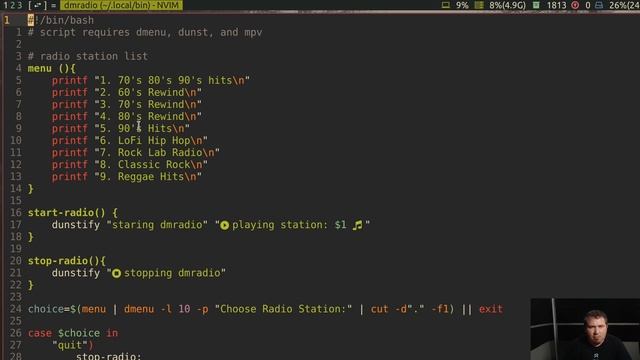Click the package box icon in status bar
640x360 pixels.
(536, 5)
